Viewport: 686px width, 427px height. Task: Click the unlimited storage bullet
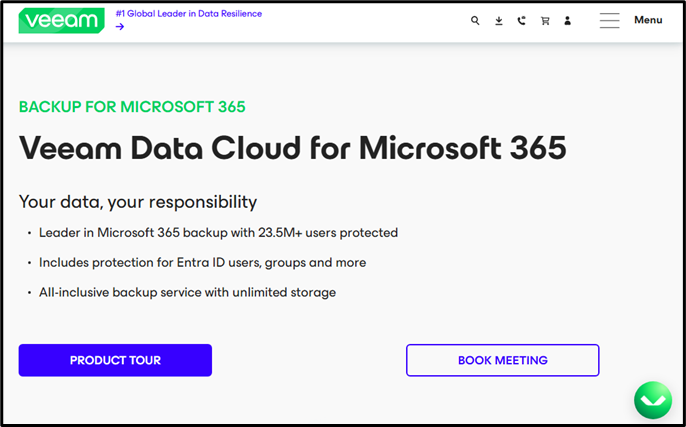[187, 292]
